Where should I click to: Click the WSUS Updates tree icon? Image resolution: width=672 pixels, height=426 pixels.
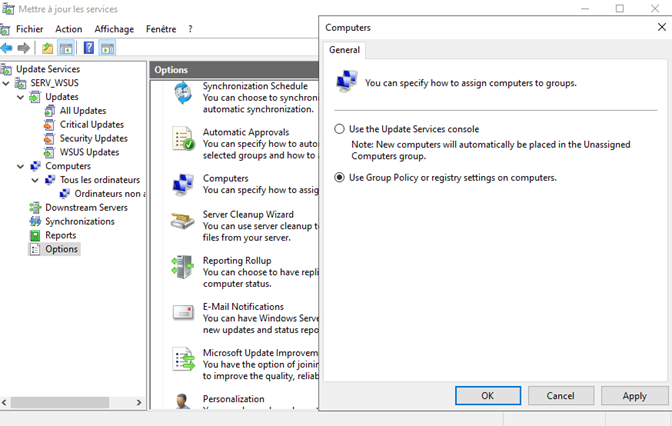coord(49,152)
